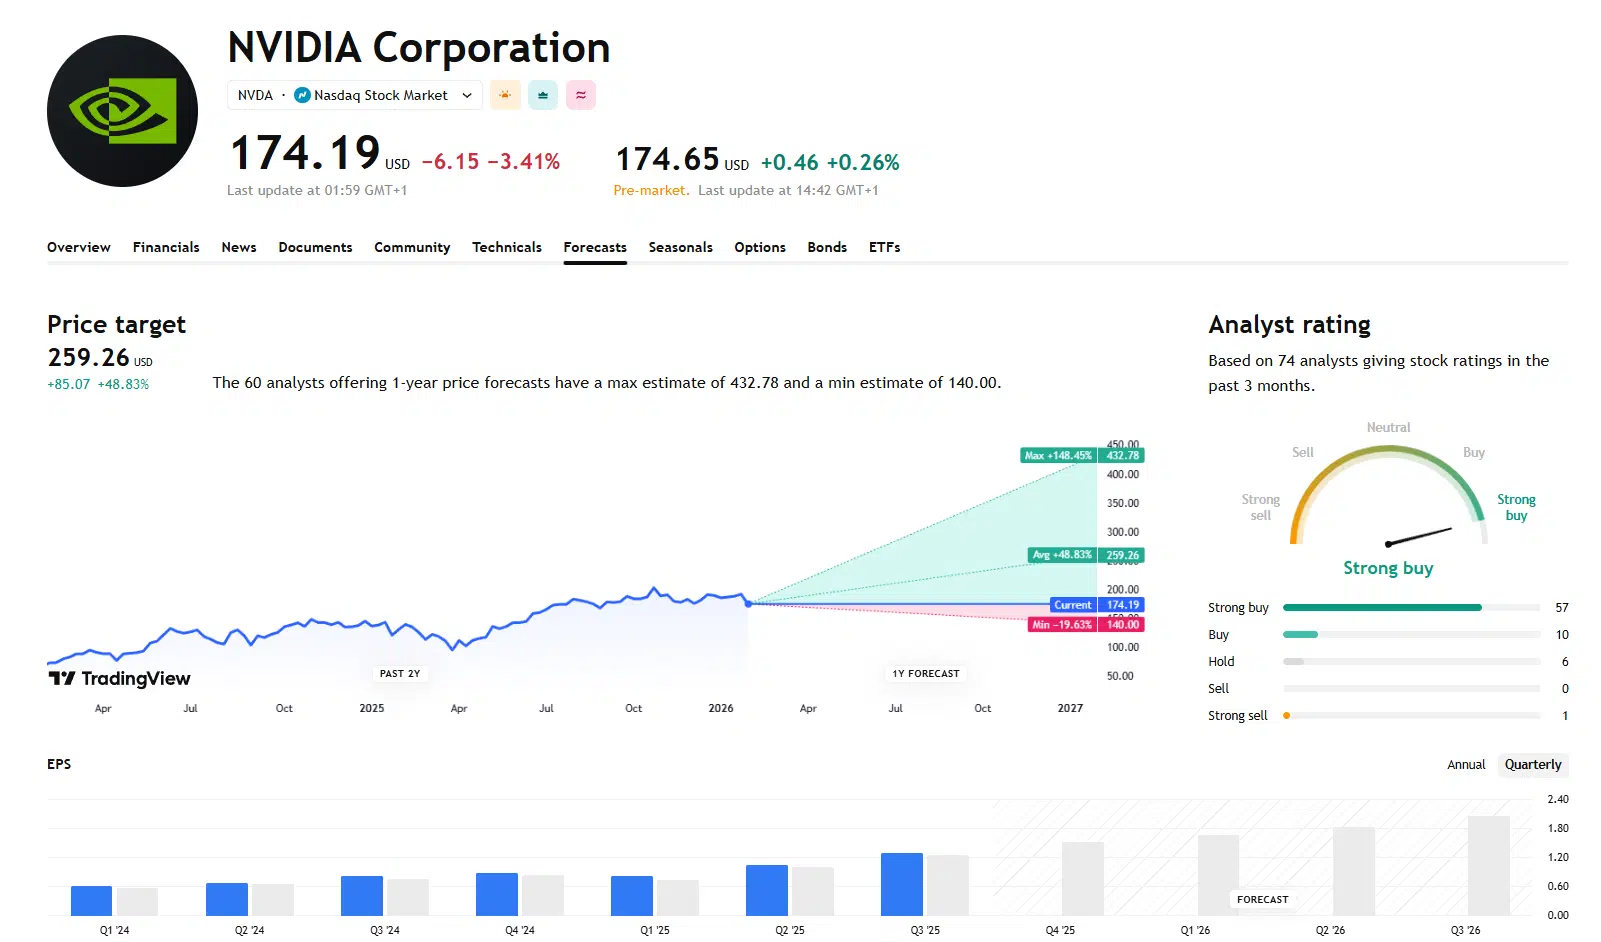Click the Strong buy rating bar
Viewport: 1601px width, 942px height.
1382,607
